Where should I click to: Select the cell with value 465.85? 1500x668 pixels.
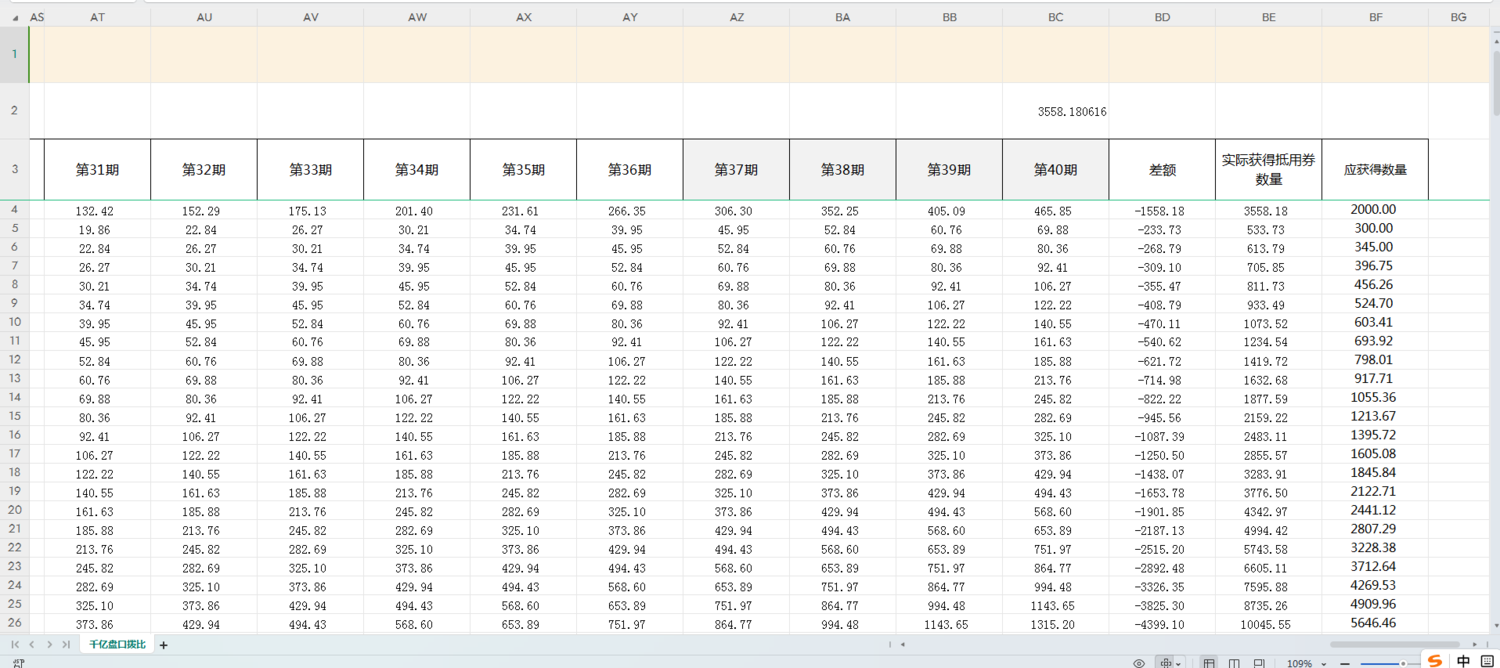(x=1056, y=211)
